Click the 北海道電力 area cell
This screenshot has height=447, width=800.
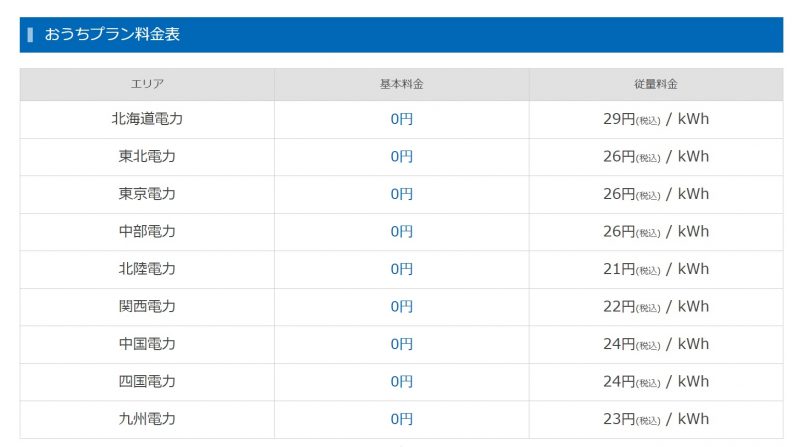tap(147, 119)
